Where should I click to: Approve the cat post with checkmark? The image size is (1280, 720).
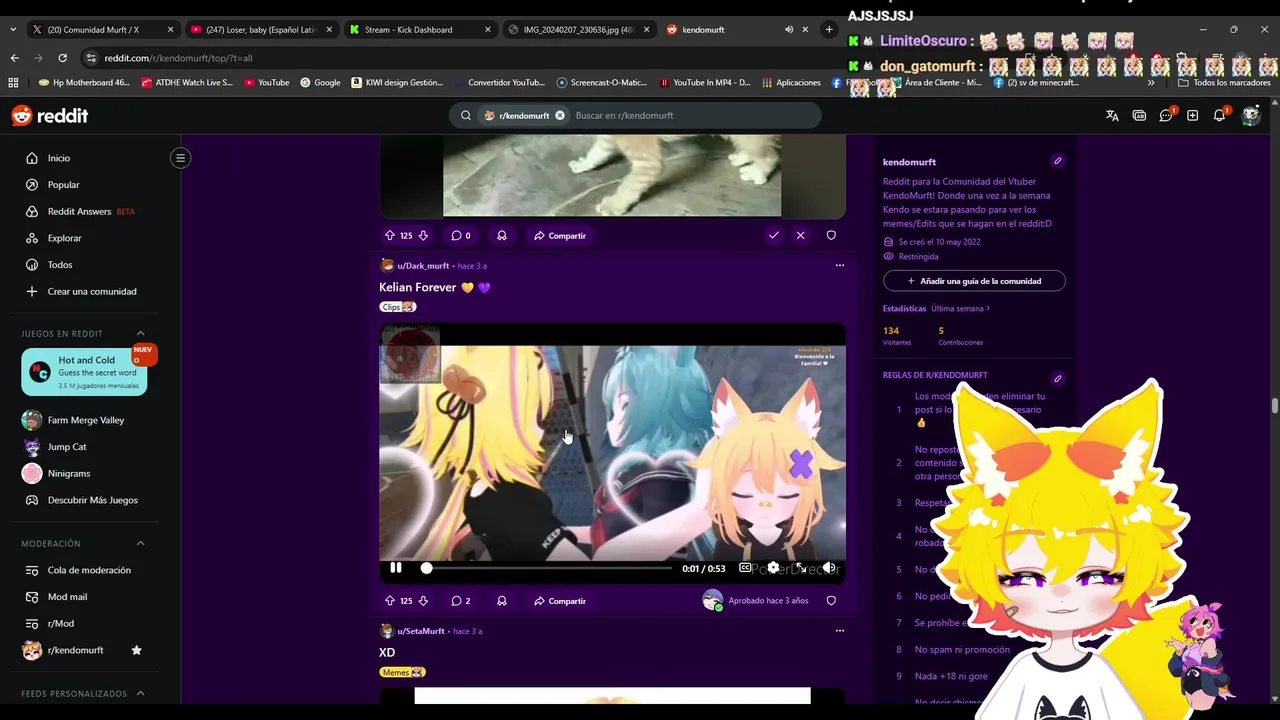(x=774, y=235)
